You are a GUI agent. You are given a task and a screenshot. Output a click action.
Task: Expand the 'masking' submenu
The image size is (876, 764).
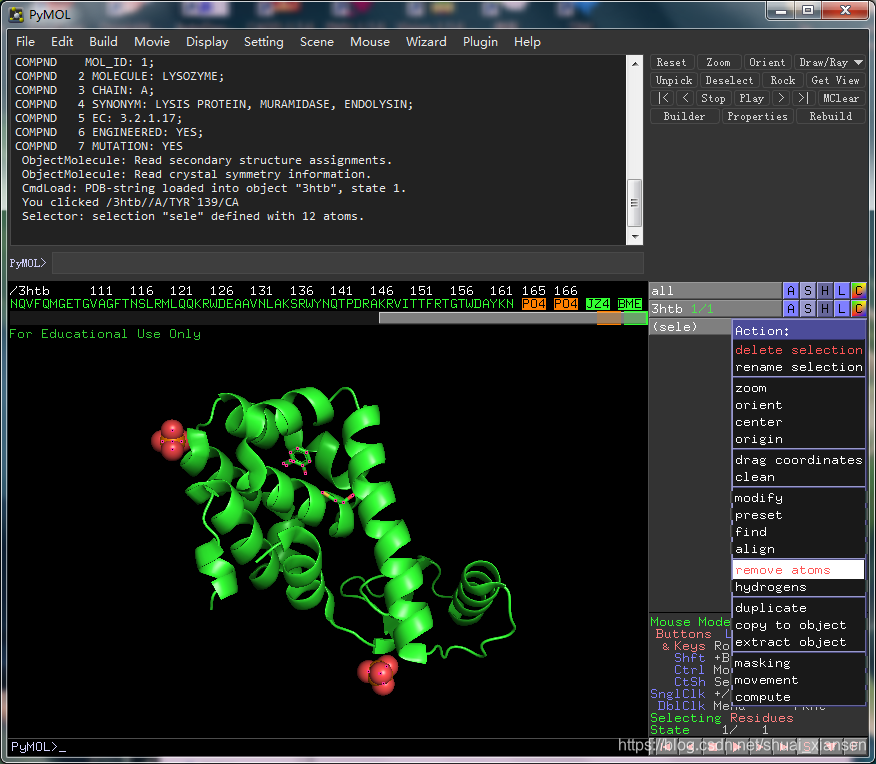[x=798, y=663]
